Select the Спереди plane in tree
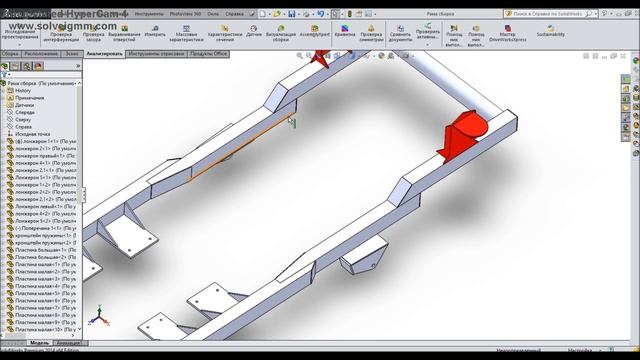The width and height of the screenshot is (640, 360). pos(24,112)
